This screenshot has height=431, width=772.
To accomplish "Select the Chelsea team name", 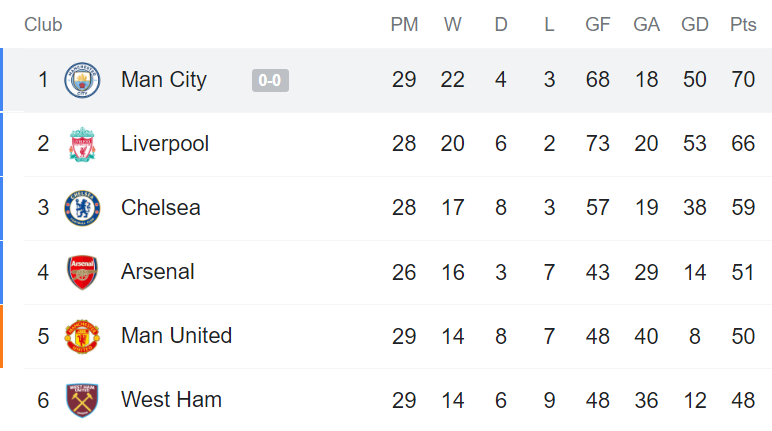I will [x=161, y=208].
